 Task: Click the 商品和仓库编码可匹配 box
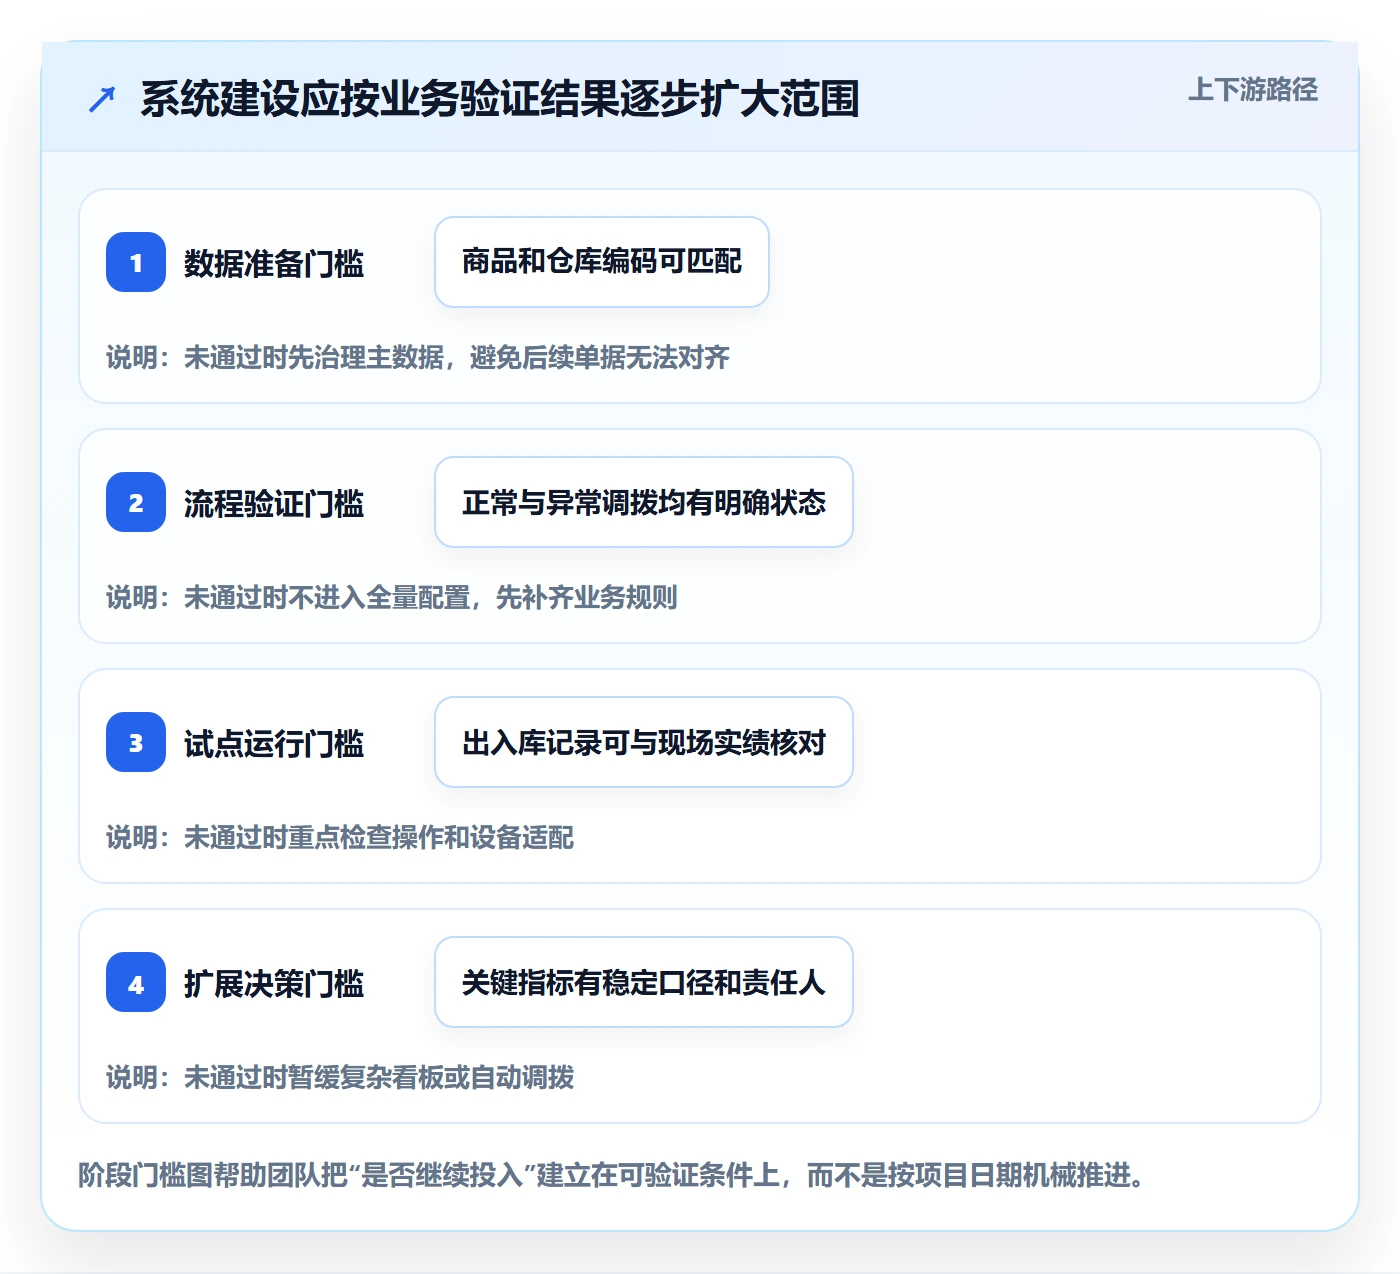point(602,262)
